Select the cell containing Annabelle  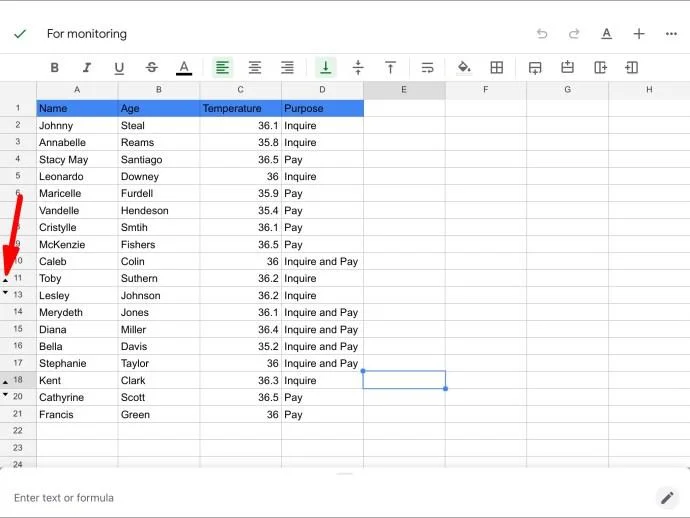77,143
